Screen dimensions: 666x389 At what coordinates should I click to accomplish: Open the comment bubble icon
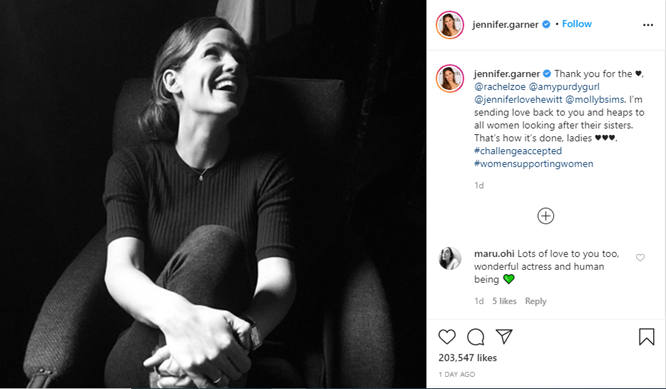475,337
